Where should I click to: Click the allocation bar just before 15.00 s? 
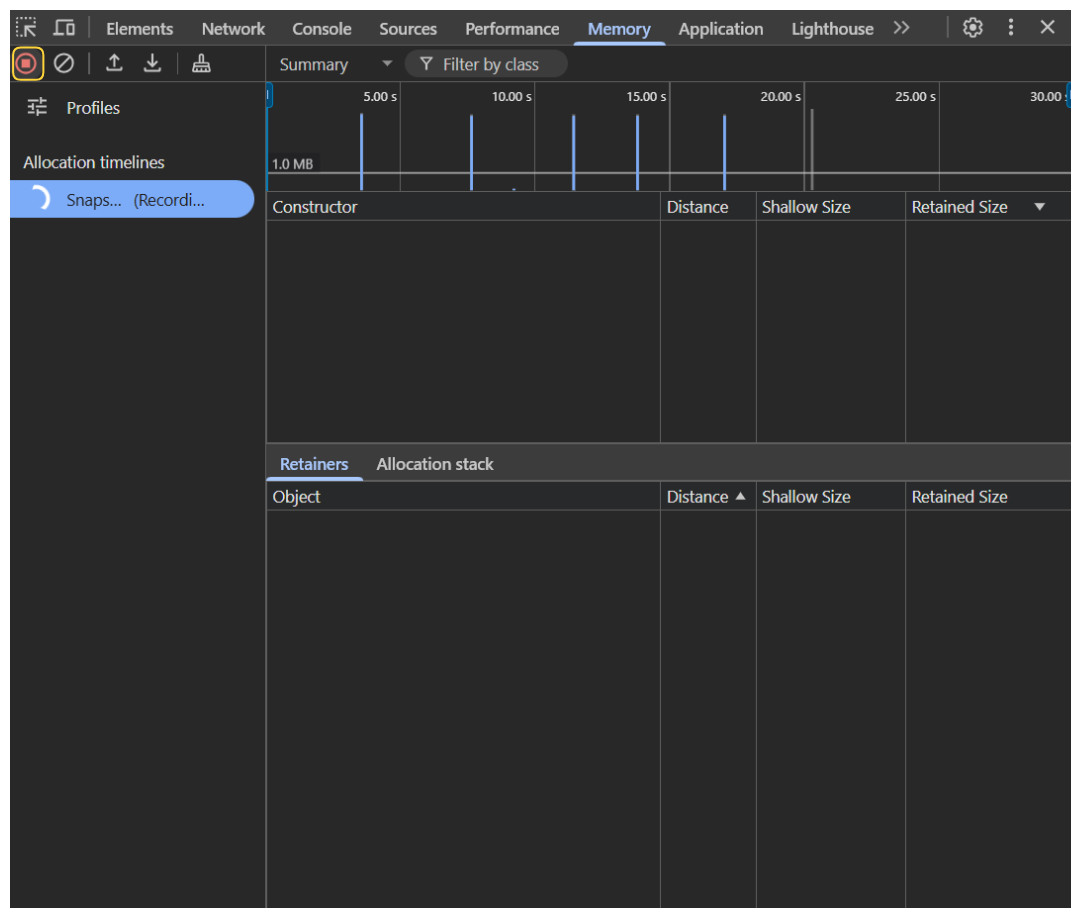638,152
